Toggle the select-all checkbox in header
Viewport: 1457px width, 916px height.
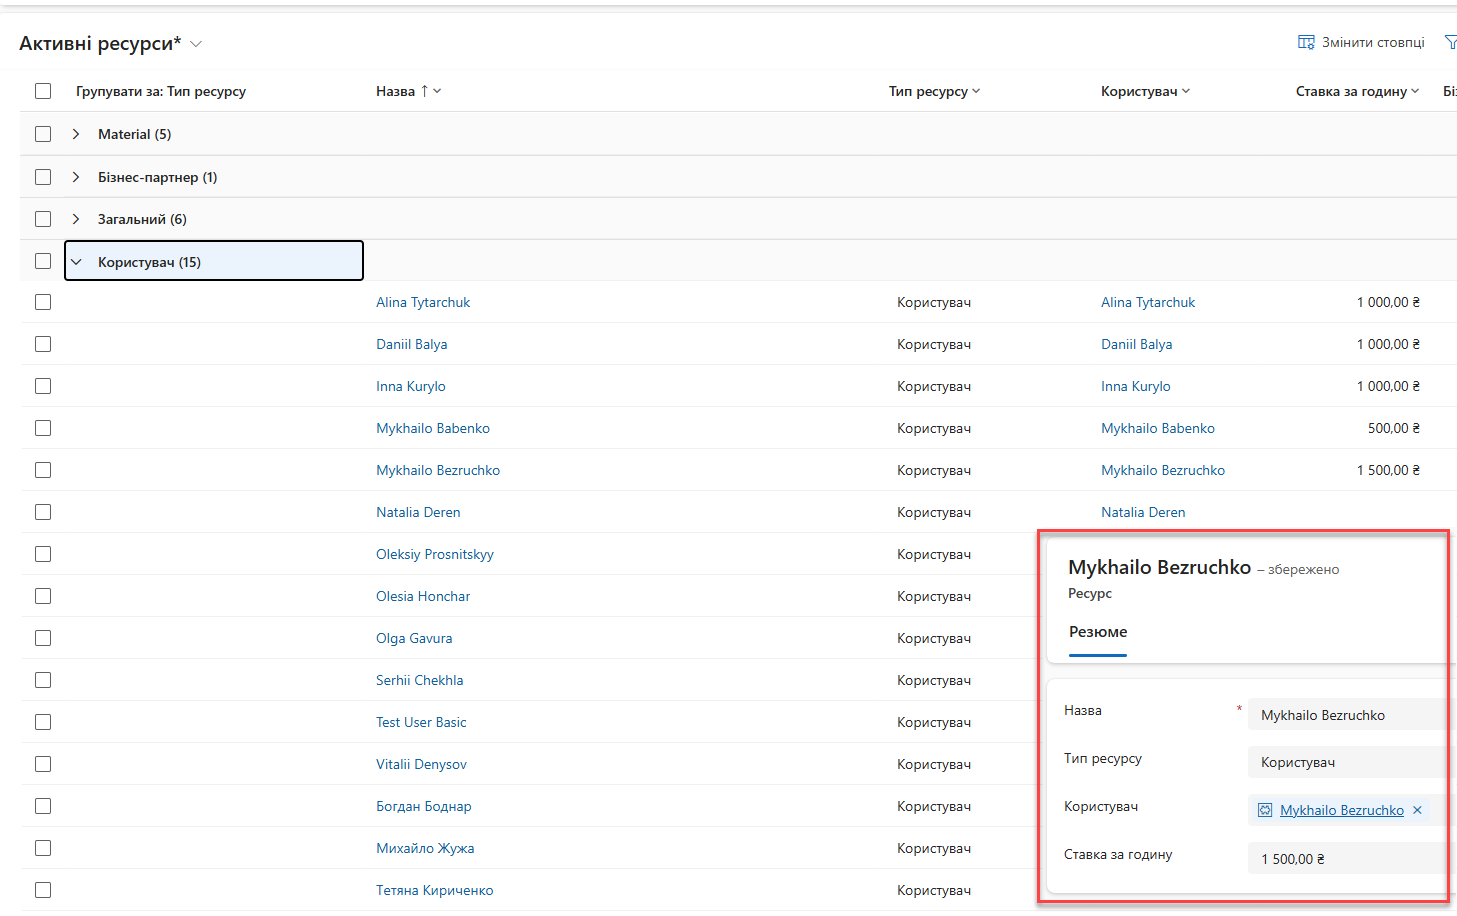[43, 91]
